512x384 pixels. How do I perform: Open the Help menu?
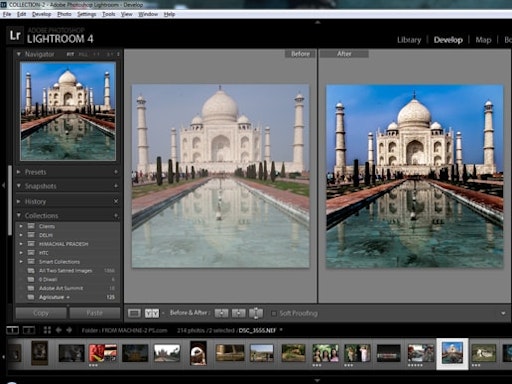(169, 14)
